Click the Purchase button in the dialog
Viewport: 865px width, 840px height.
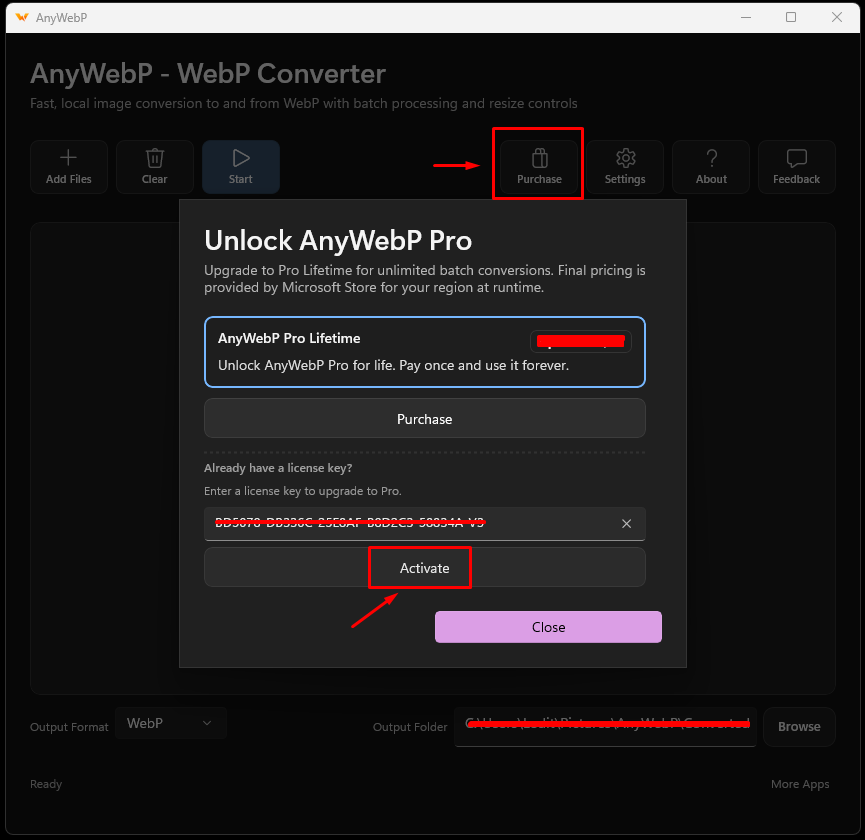(424, 419)
